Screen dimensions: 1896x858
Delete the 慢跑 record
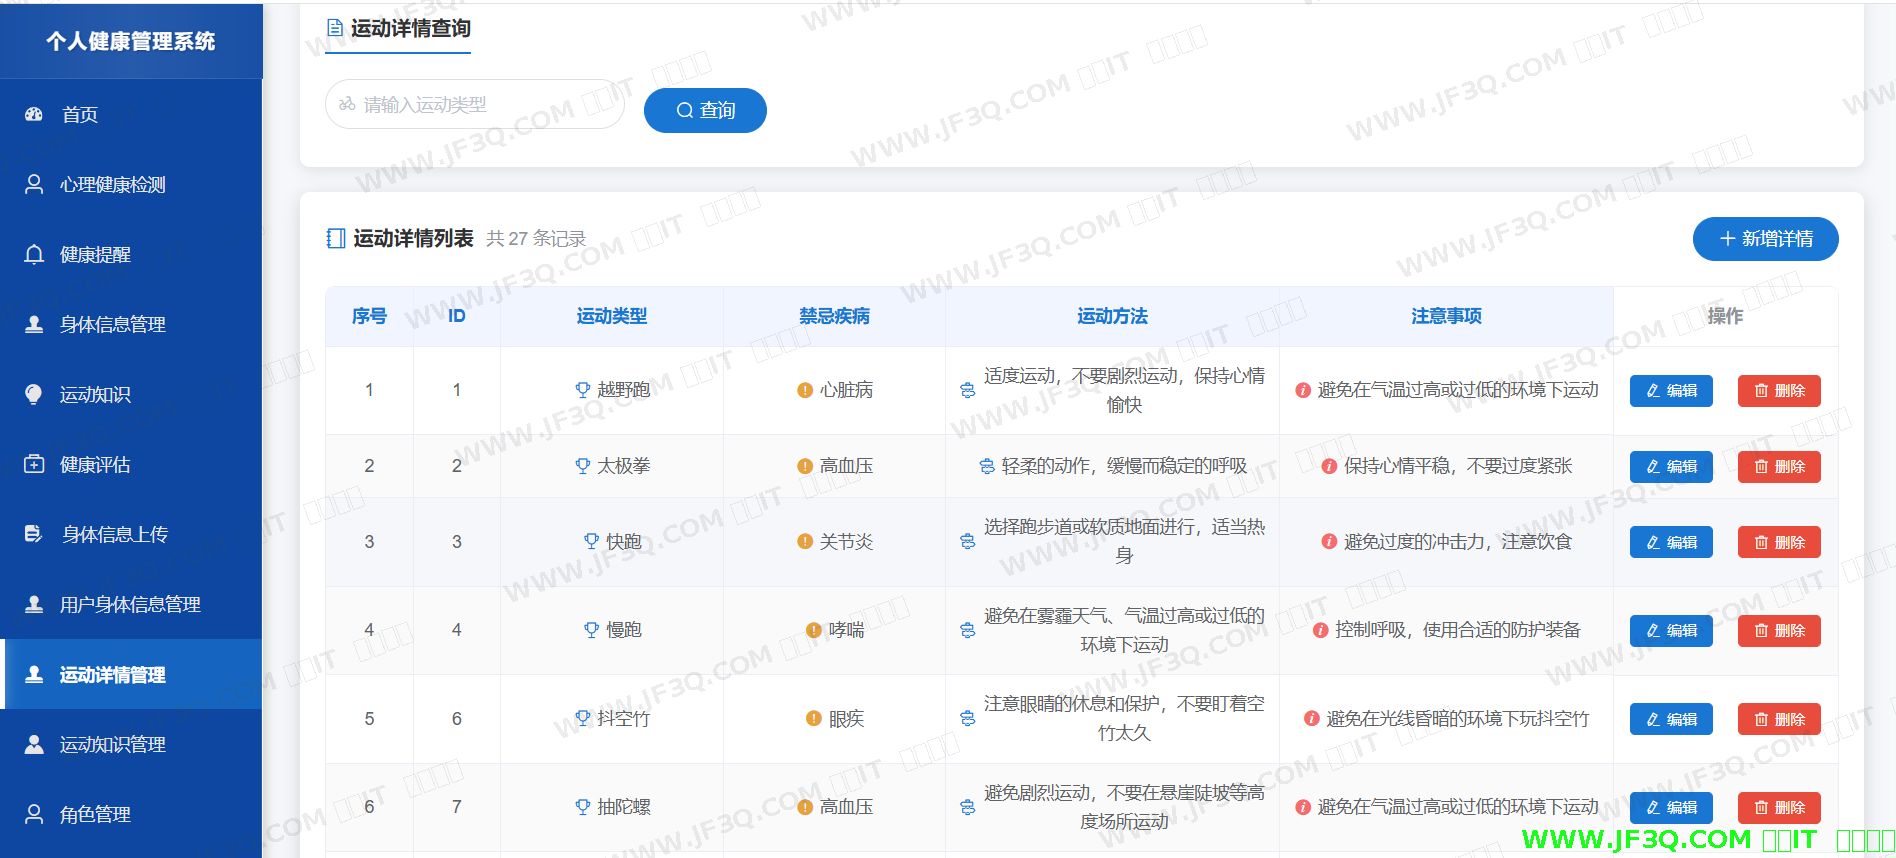[x=1779, y=631]
